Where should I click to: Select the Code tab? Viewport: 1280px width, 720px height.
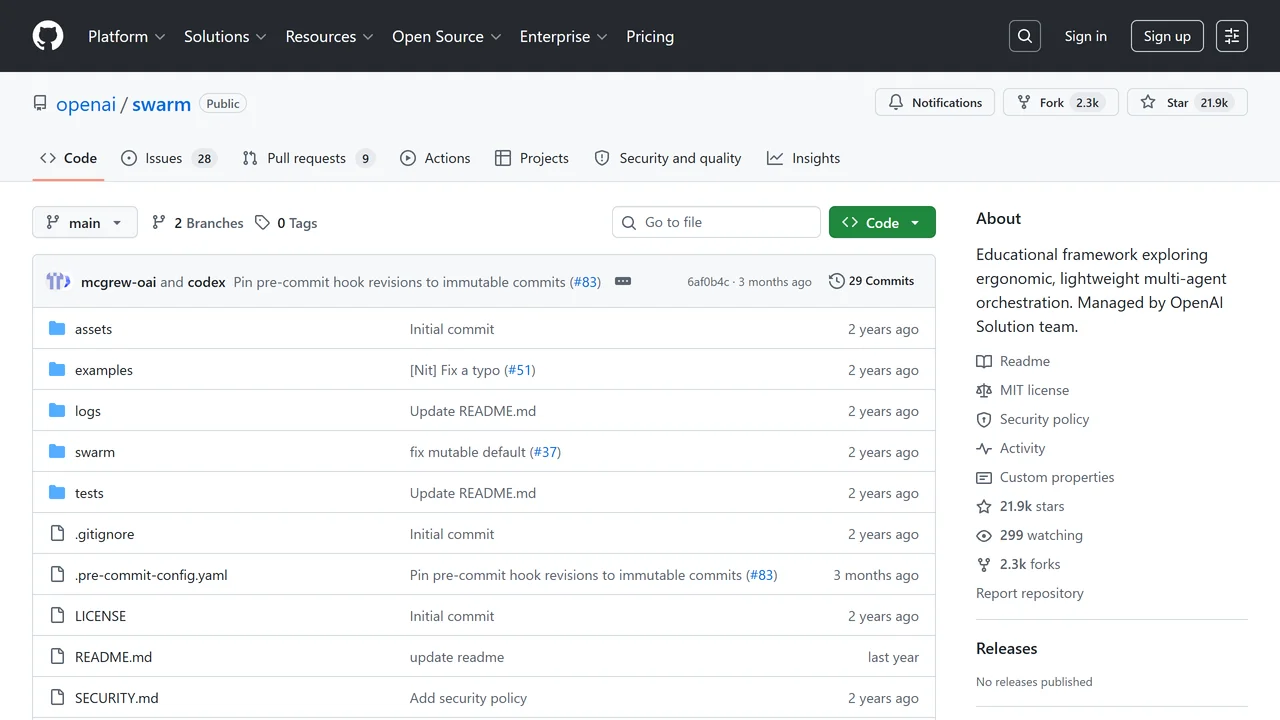tap(68, 158)
